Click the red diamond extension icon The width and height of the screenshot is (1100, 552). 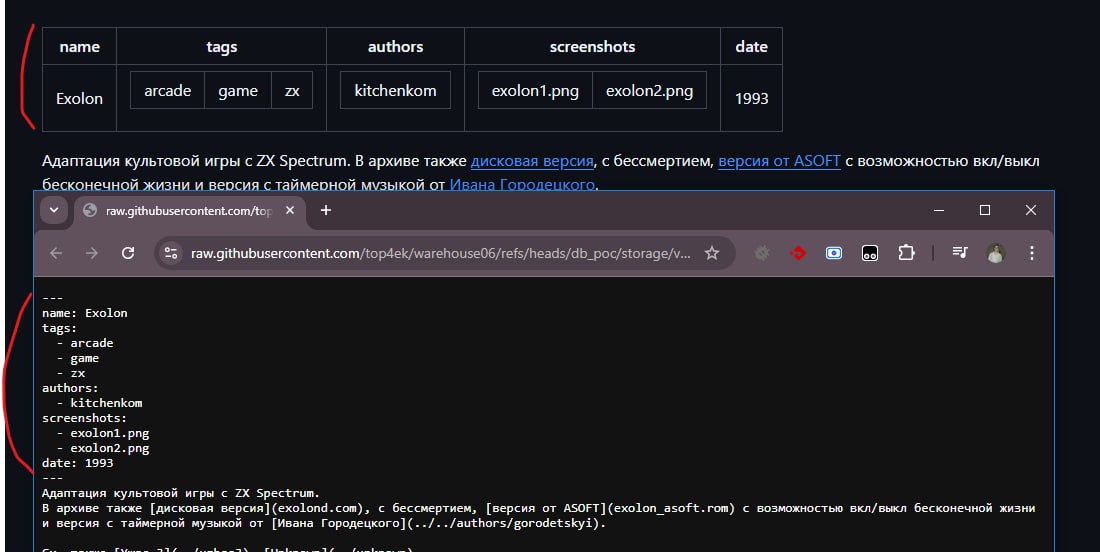798,253
